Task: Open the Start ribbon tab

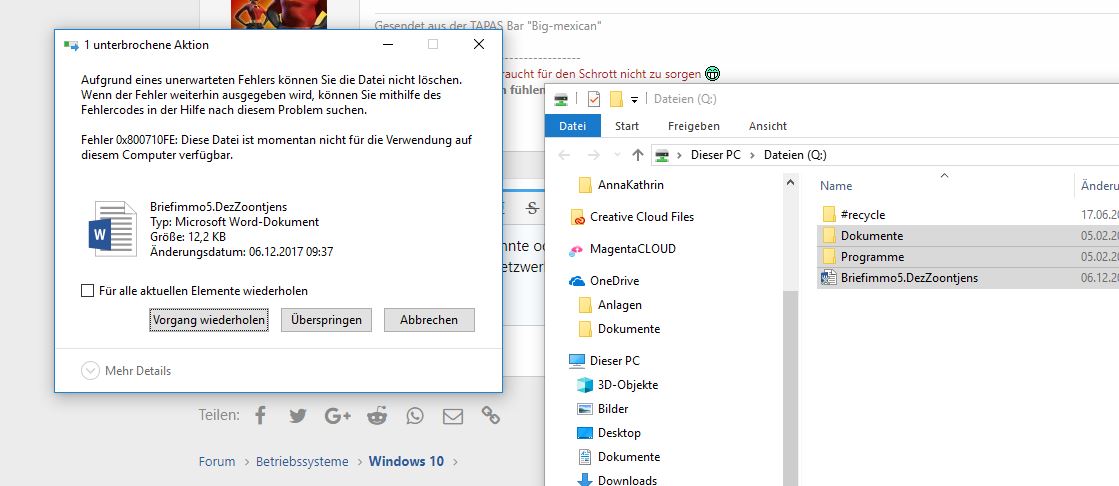Action: click(627, 126)
